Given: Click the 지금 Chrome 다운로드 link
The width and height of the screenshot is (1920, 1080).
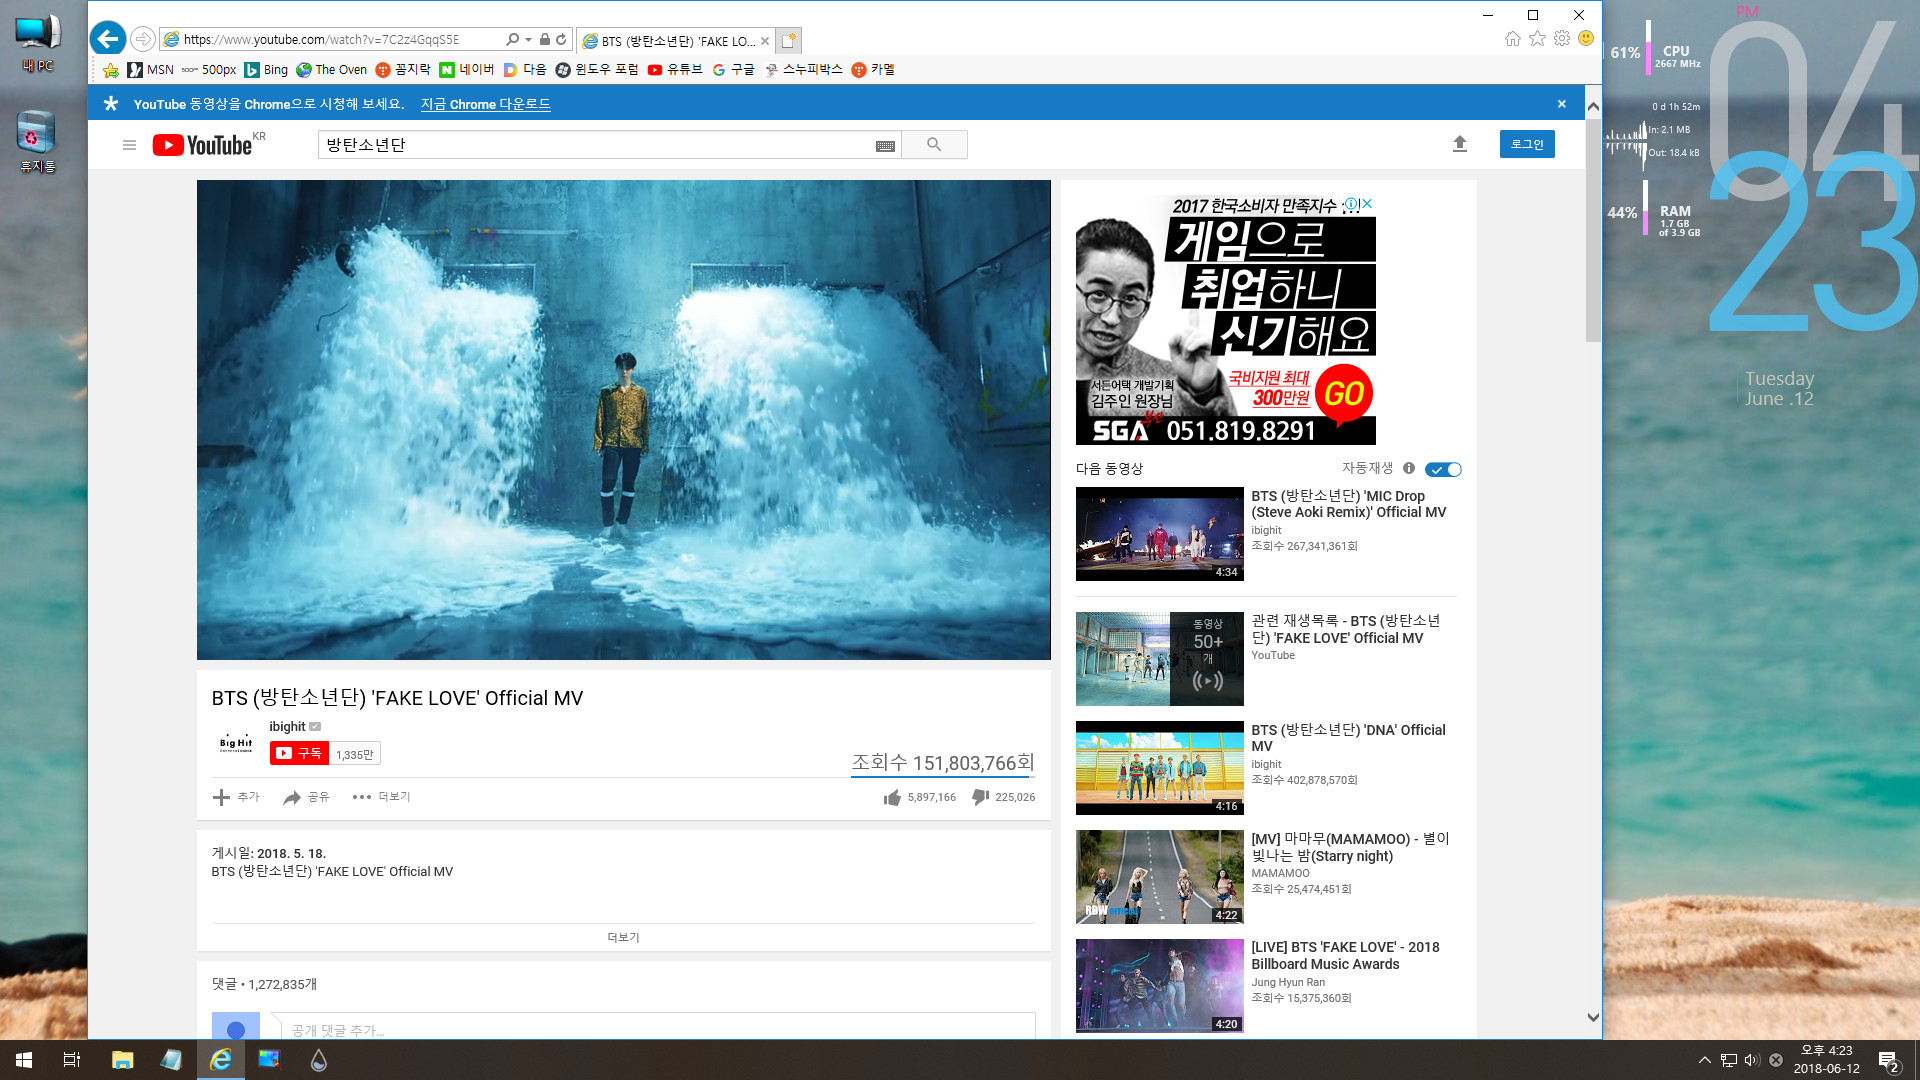Looking at the screenshot, I should pyautogui.click(x=485, y=104).
